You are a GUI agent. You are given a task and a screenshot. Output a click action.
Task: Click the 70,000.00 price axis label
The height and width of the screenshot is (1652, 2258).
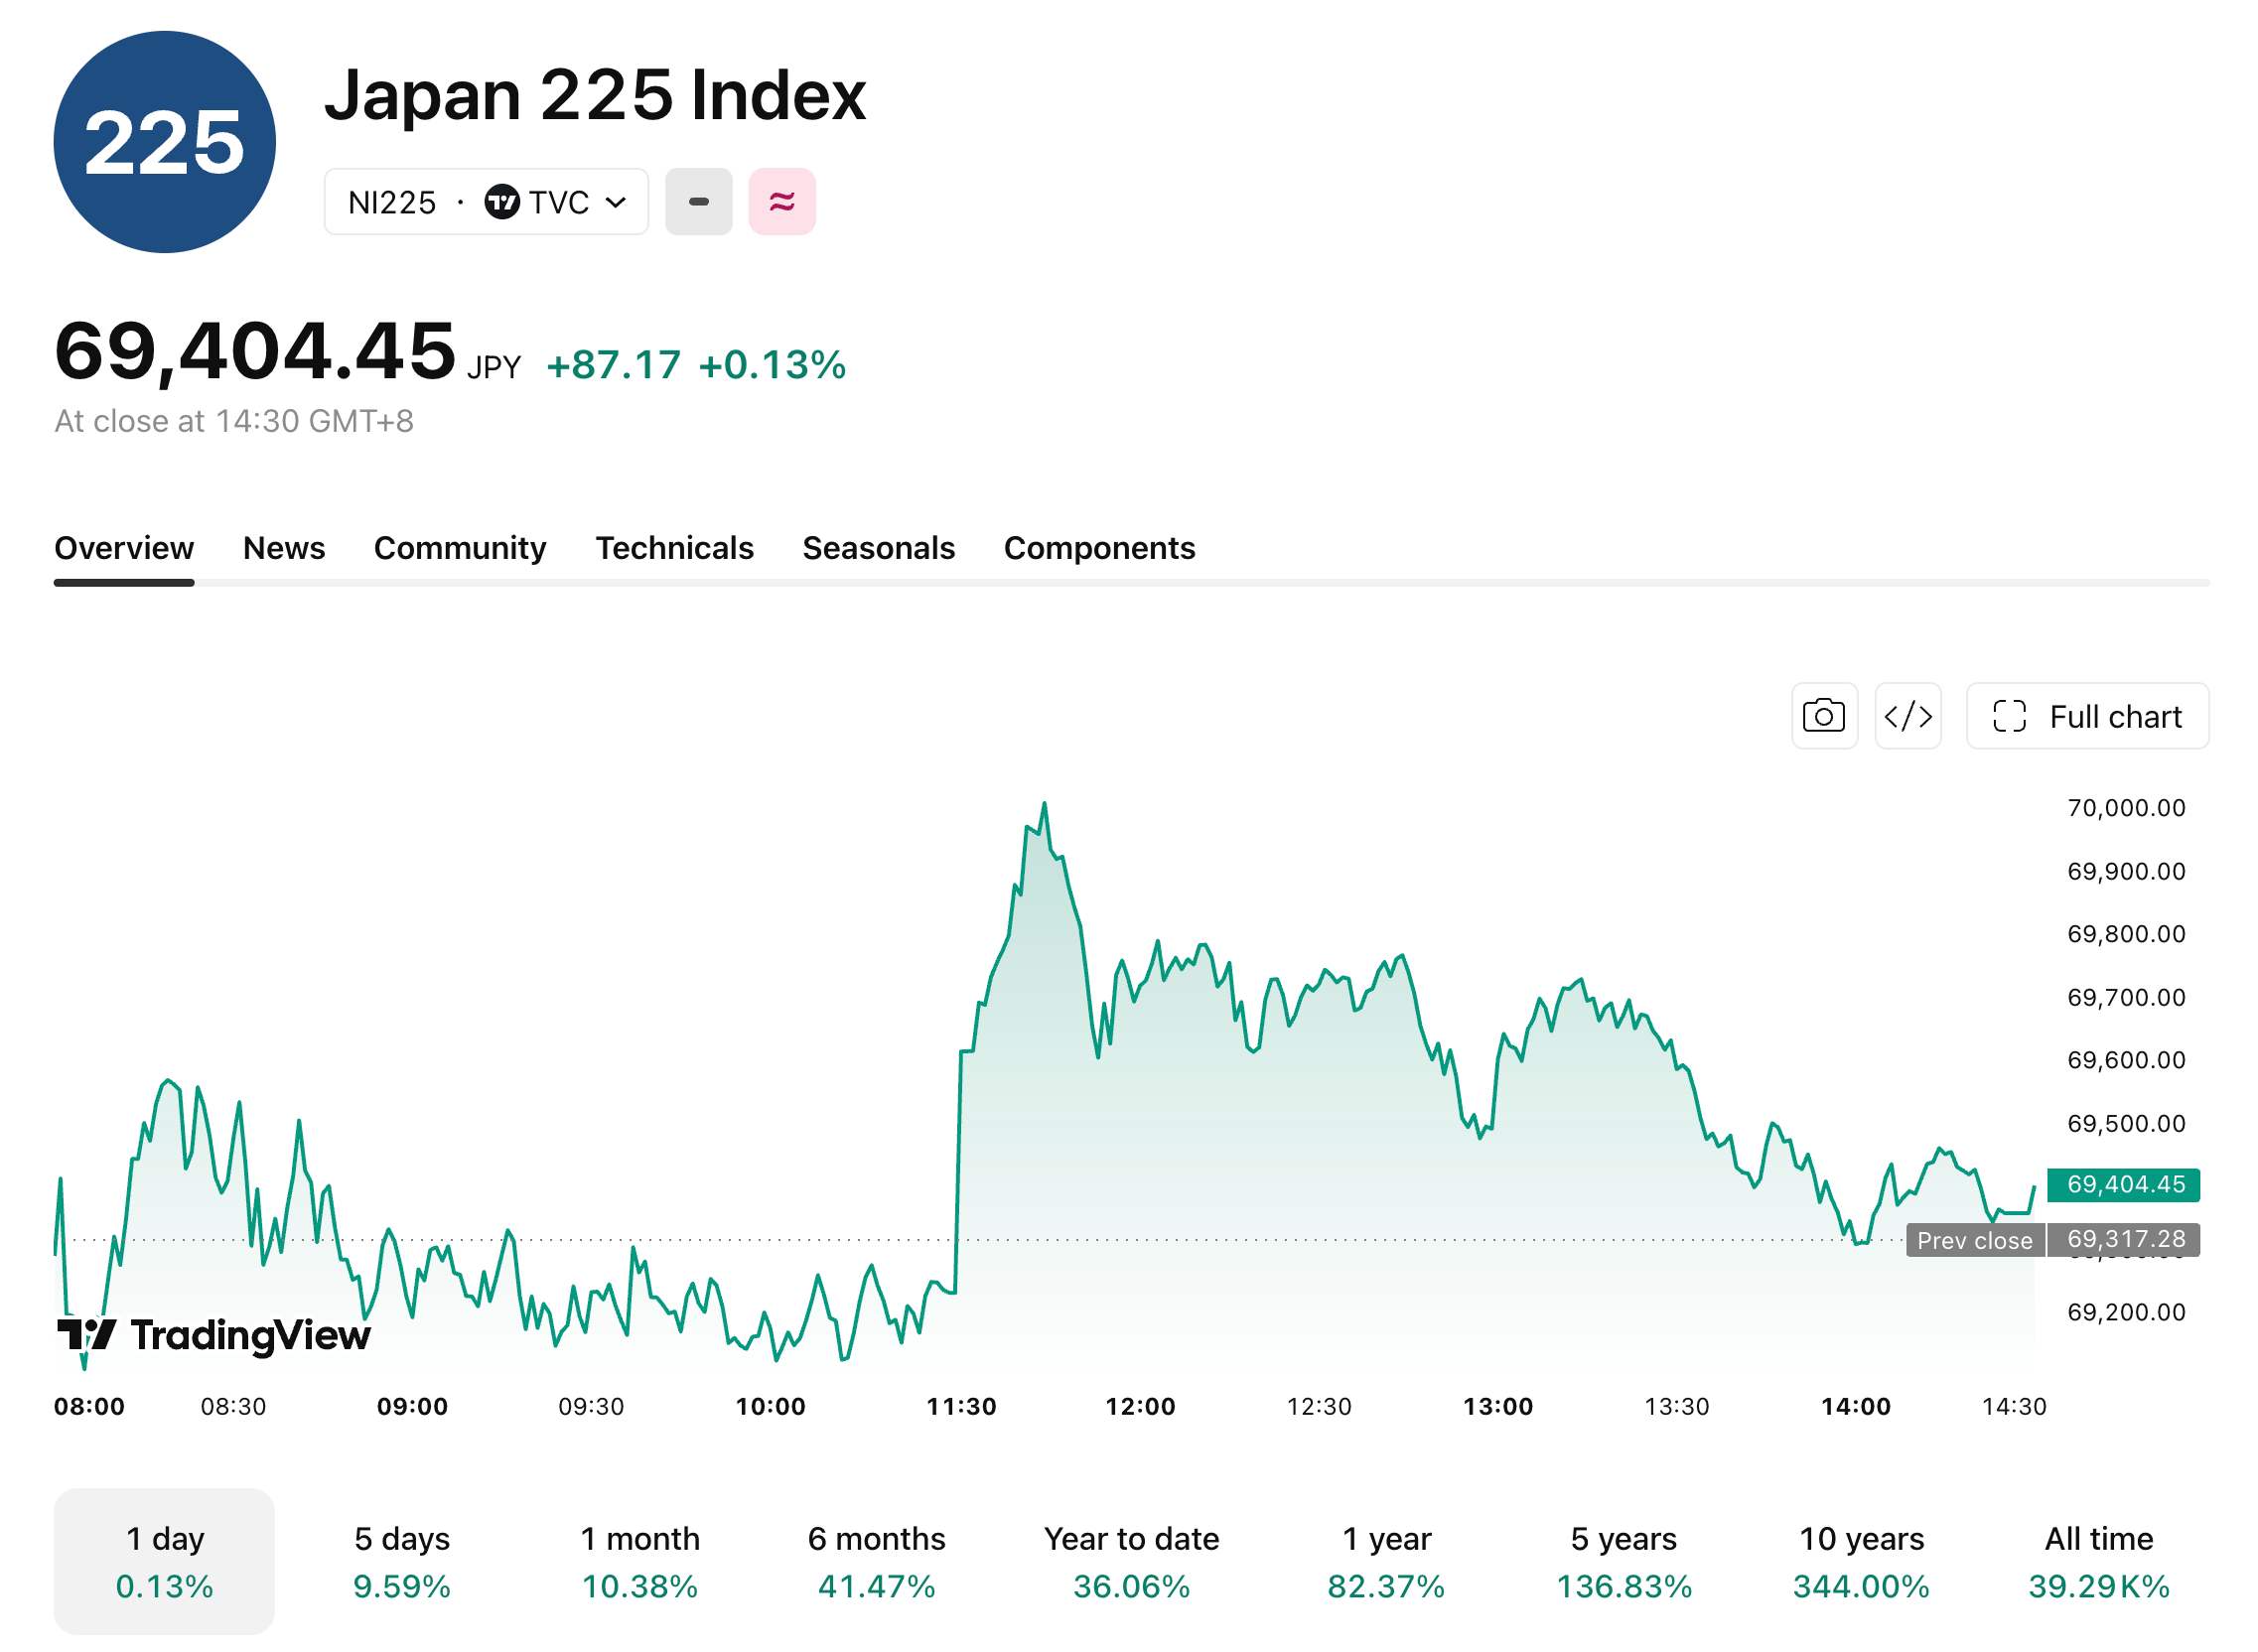tap(2127, 808)
